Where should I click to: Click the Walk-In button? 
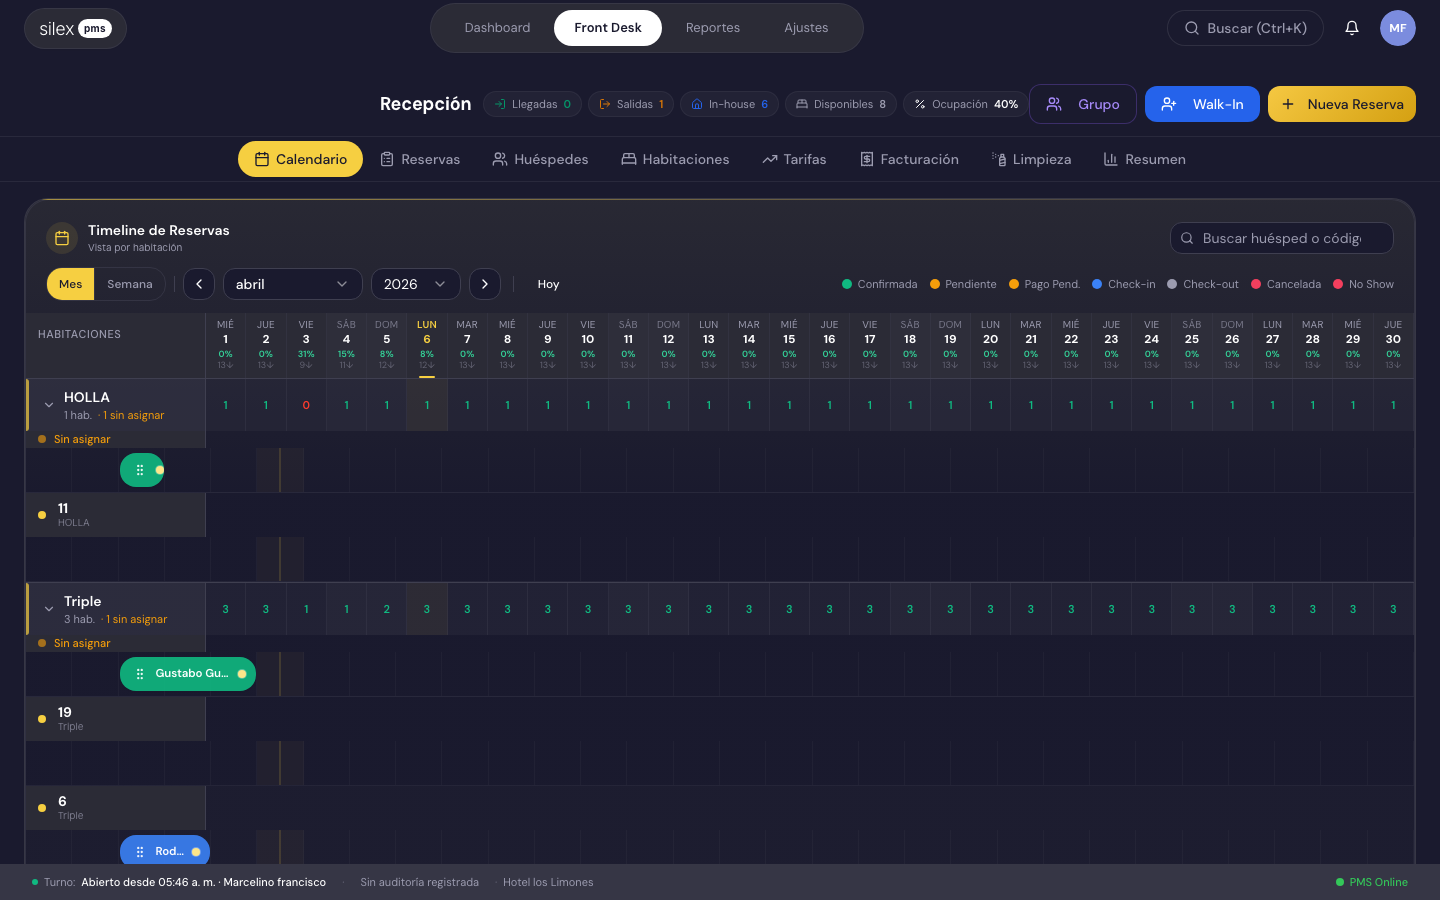coord(1202,104)
